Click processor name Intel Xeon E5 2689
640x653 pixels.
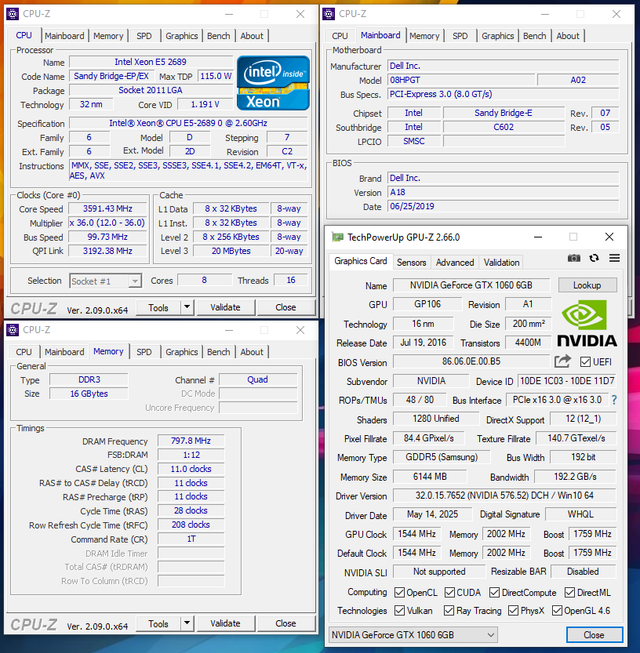click(x=151, y=62)
